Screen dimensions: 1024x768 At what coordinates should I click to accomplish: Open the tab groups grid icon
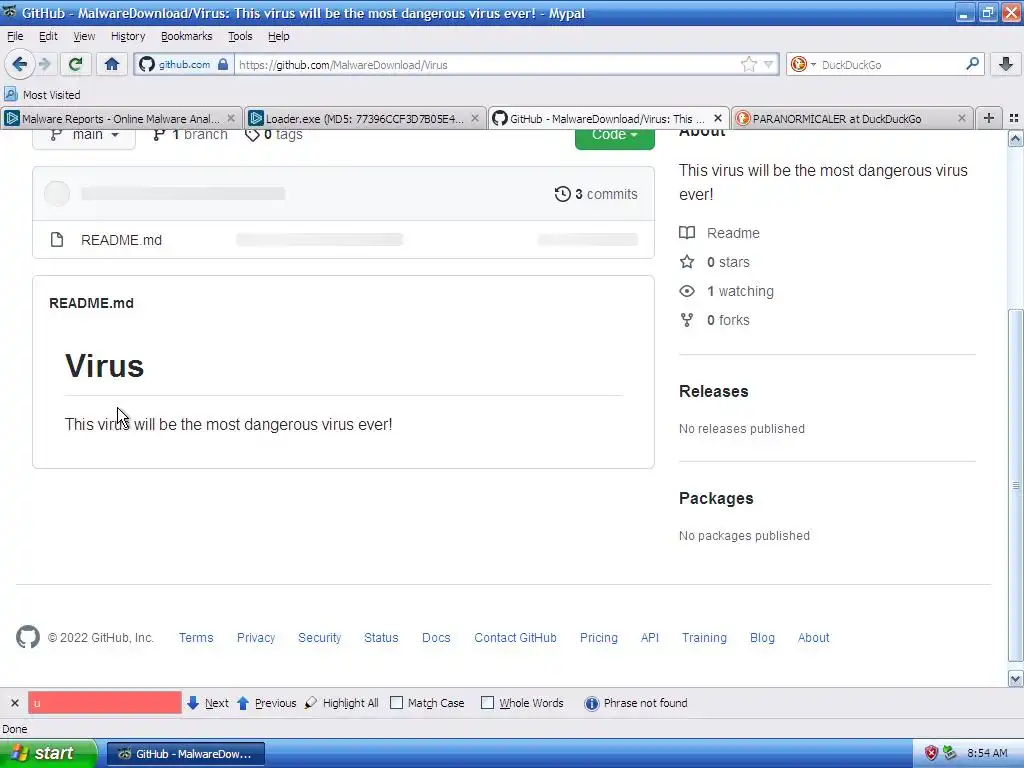click(1014, 118)
